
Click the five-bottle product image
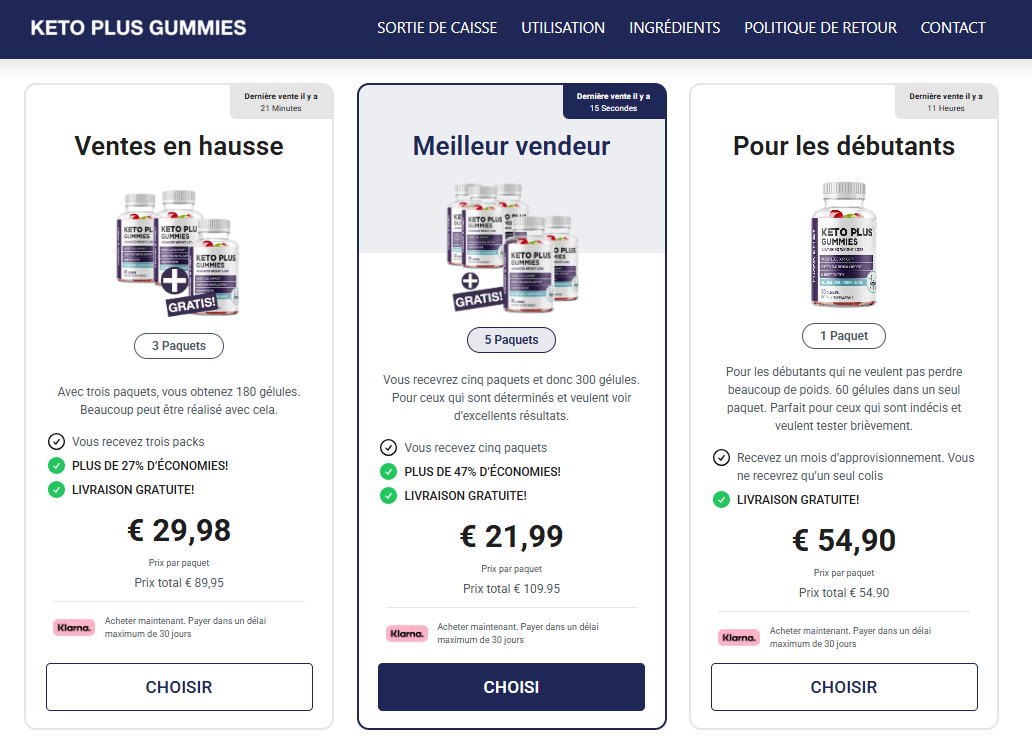click(512, 247)
